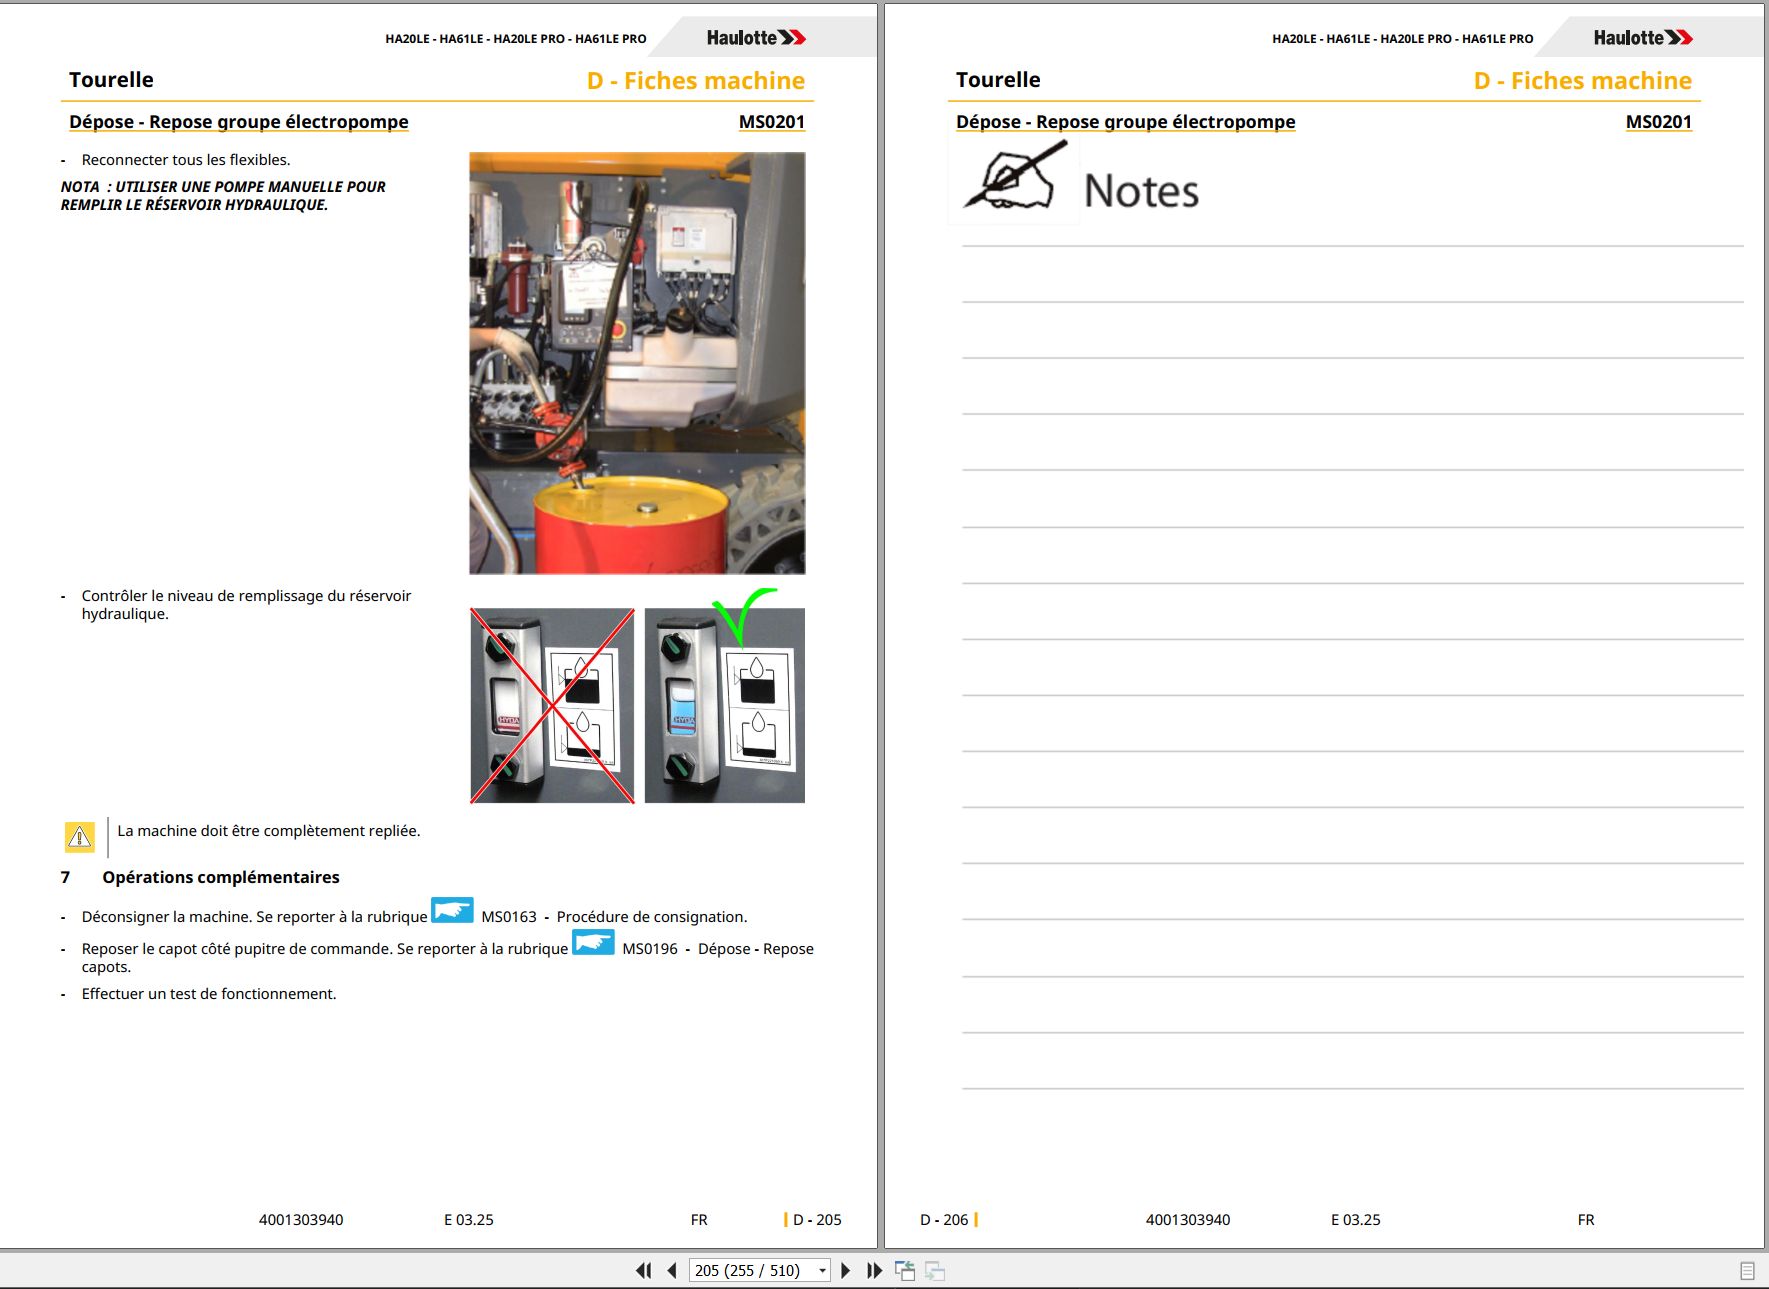The width and height of the screenshot is (1769, 1289).
Task: Go to the first page of document
Action: pyautogui.click(x=643, y=1270)
